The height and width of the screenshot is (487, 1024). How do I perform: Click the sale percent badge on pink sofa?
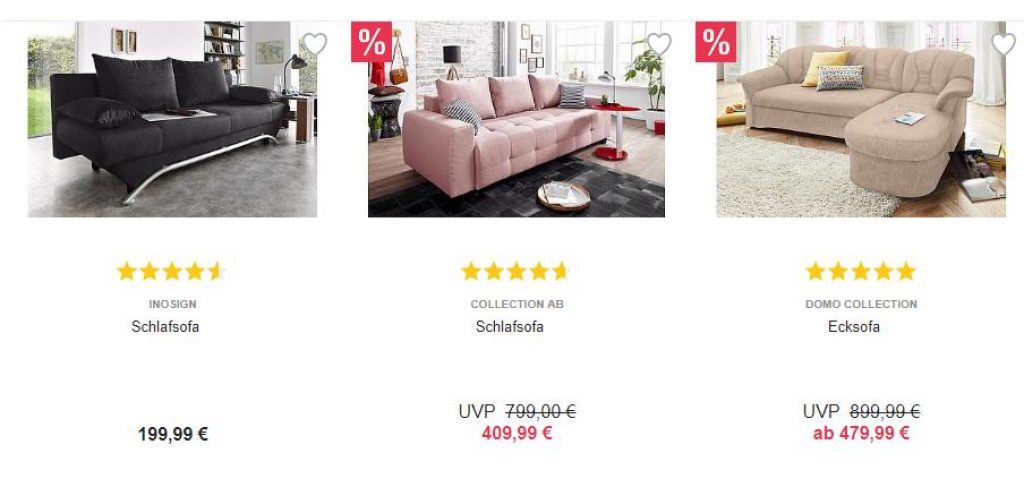pos(372,42)
